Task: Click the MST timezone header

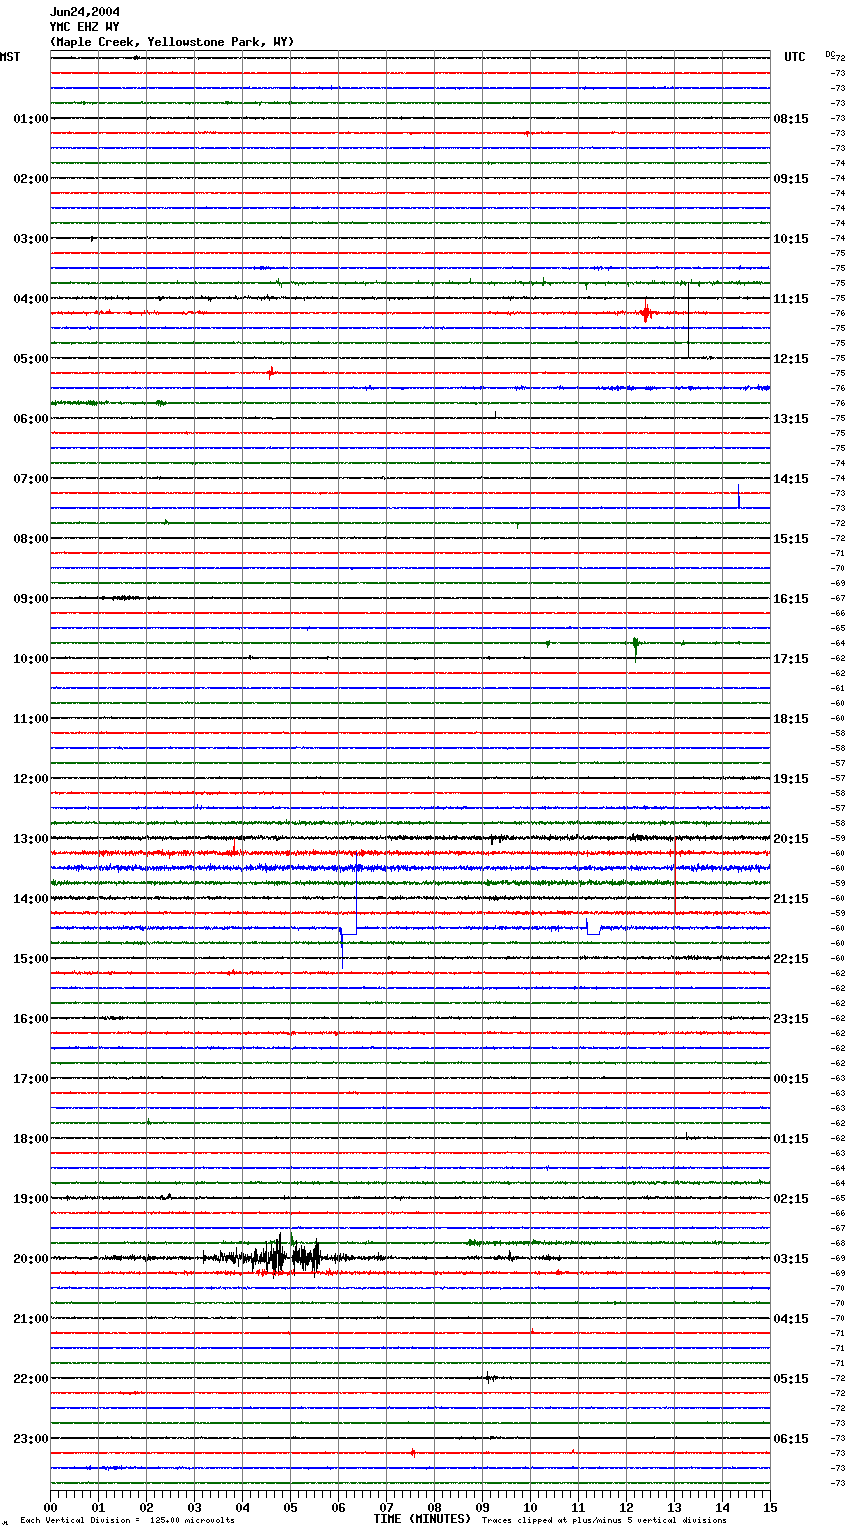Action: tap(10, 57)
